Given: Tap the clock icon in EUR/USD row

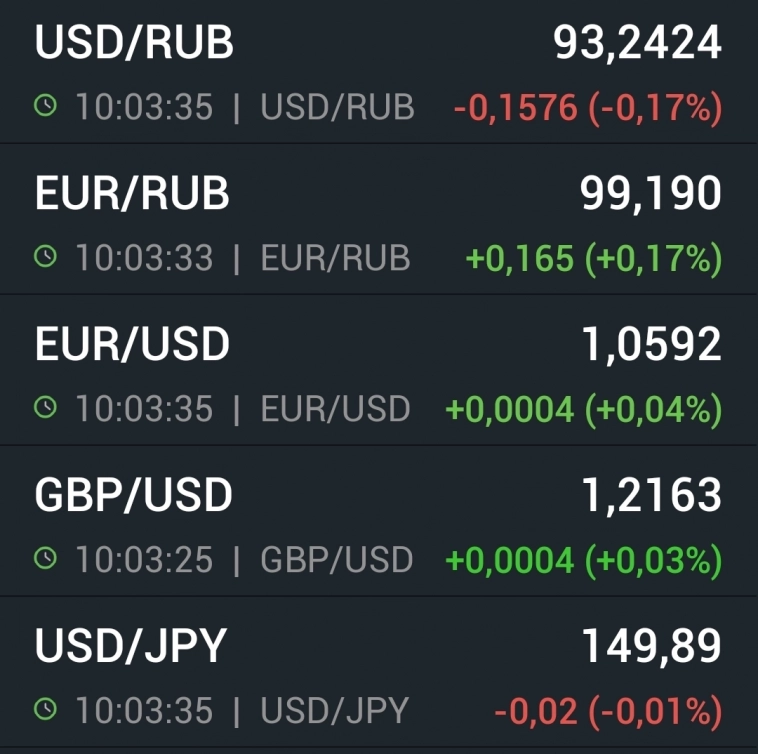Looking at the screenshot, I should (x=45, y=408).
